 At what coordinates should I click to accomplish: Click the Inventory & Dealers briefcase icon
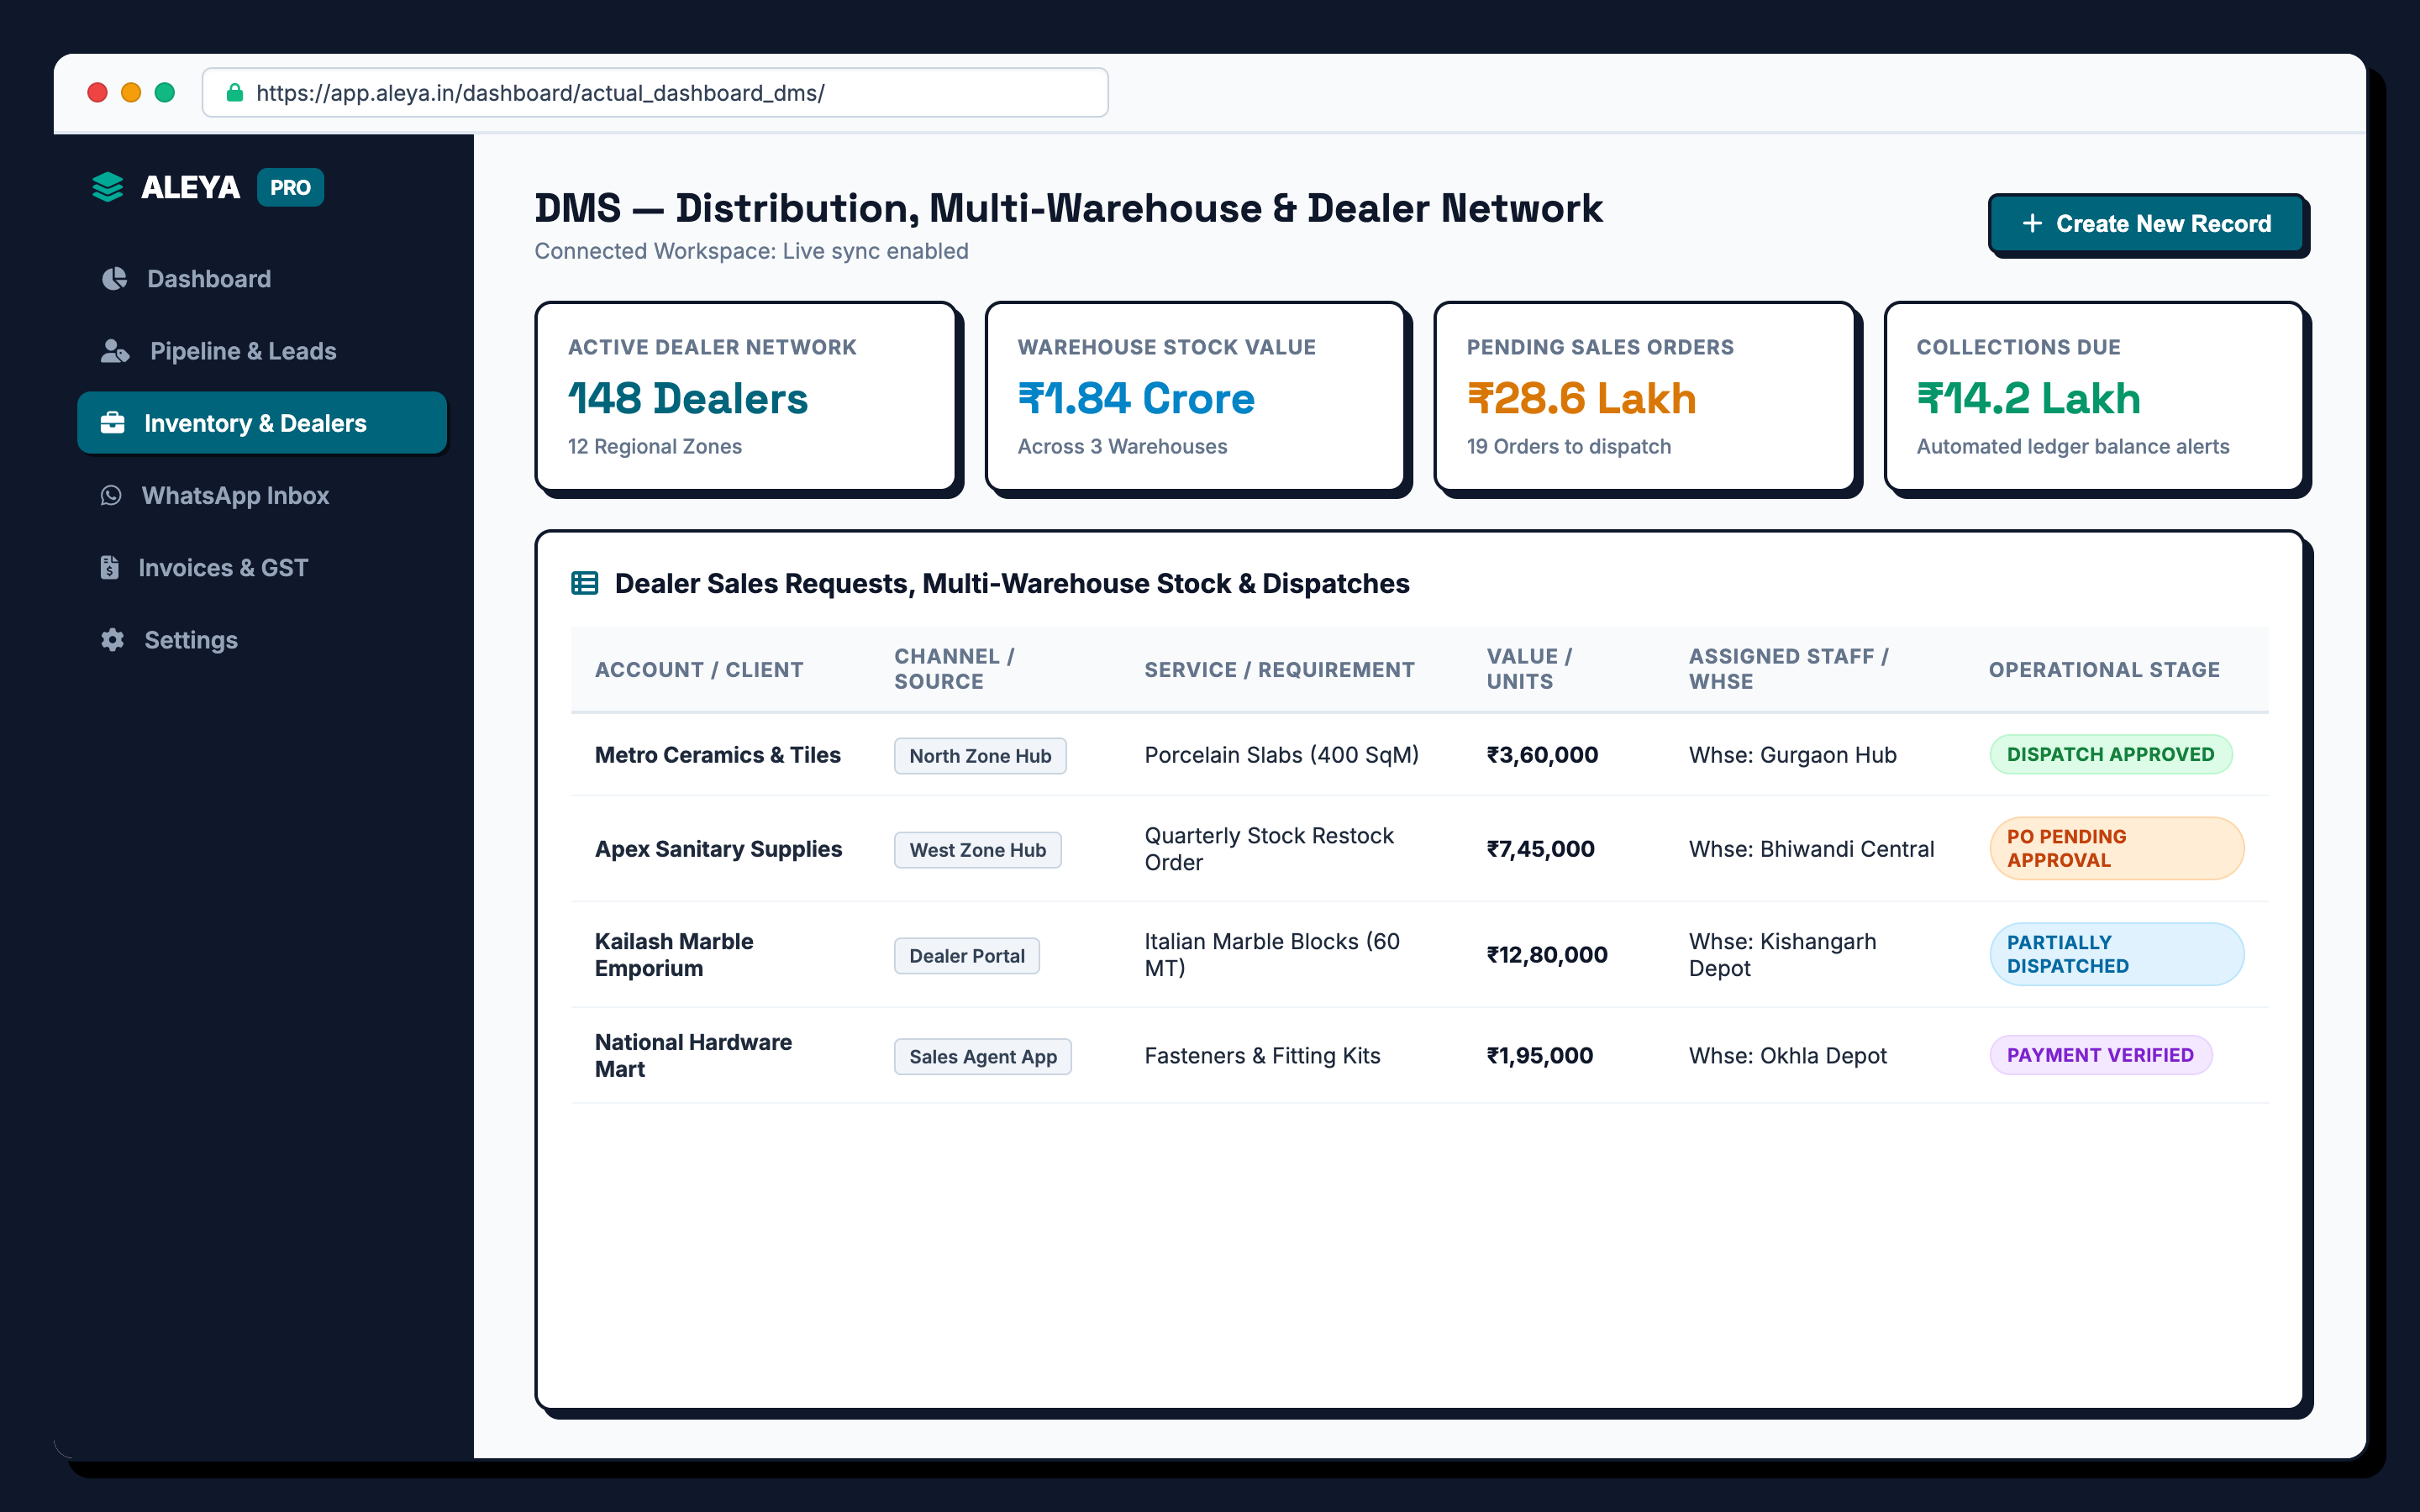tap(113, 423)
